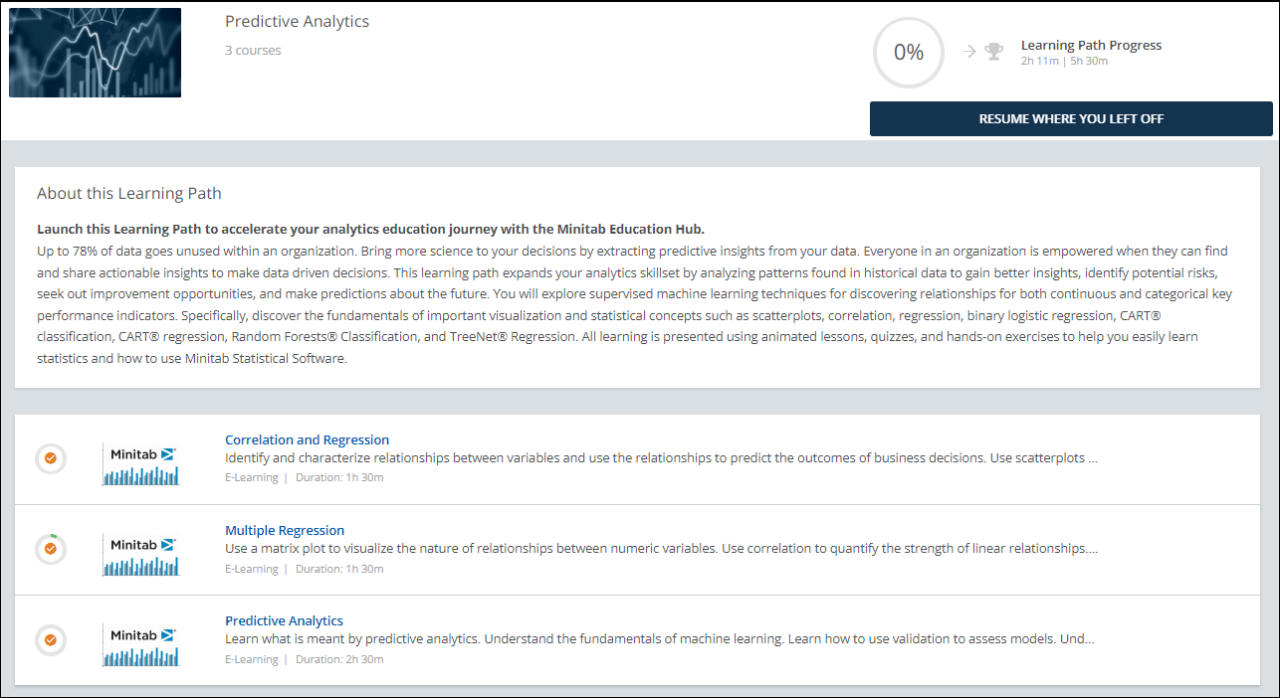Click the trophy icon near Learning Path Progress
This screenshot has height=698, width=1280.
(994, 52)
